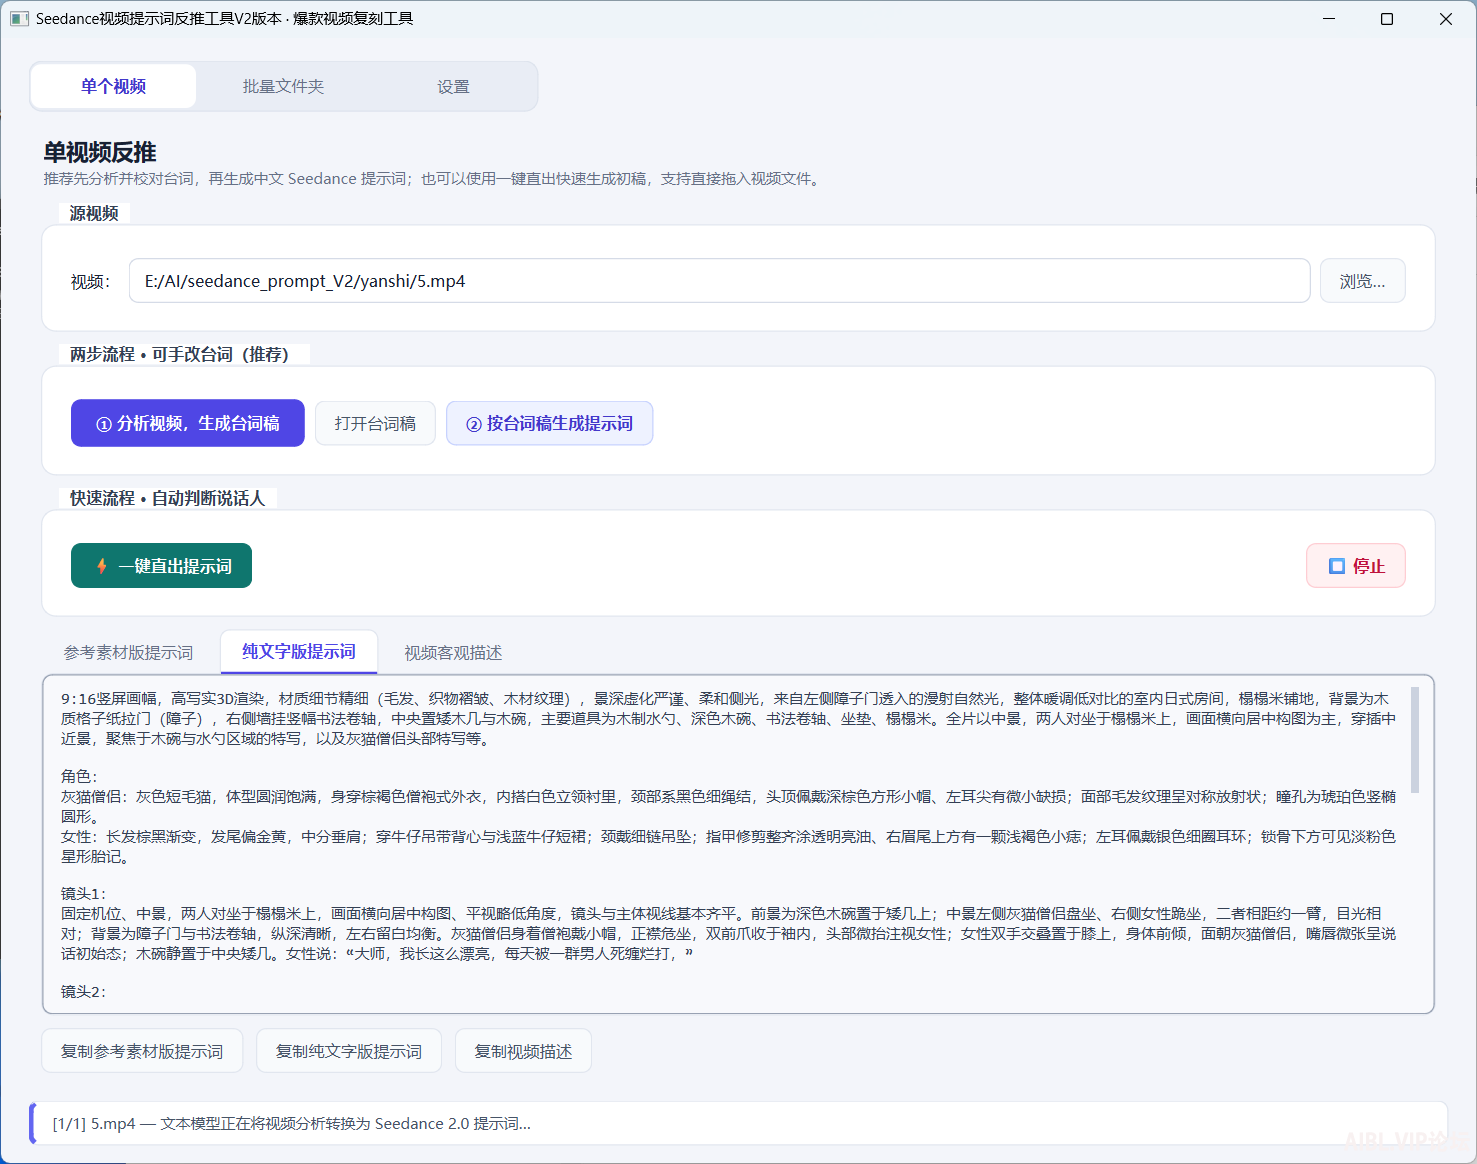This screenshot has width=1477, height=1164.
Task: Minimize the Seedance tool window
Action: click(1329, 19)
